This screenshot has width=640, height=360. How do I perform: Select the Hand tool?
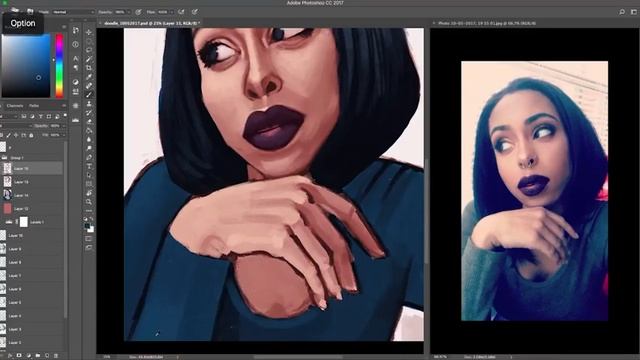click(89, 193)
